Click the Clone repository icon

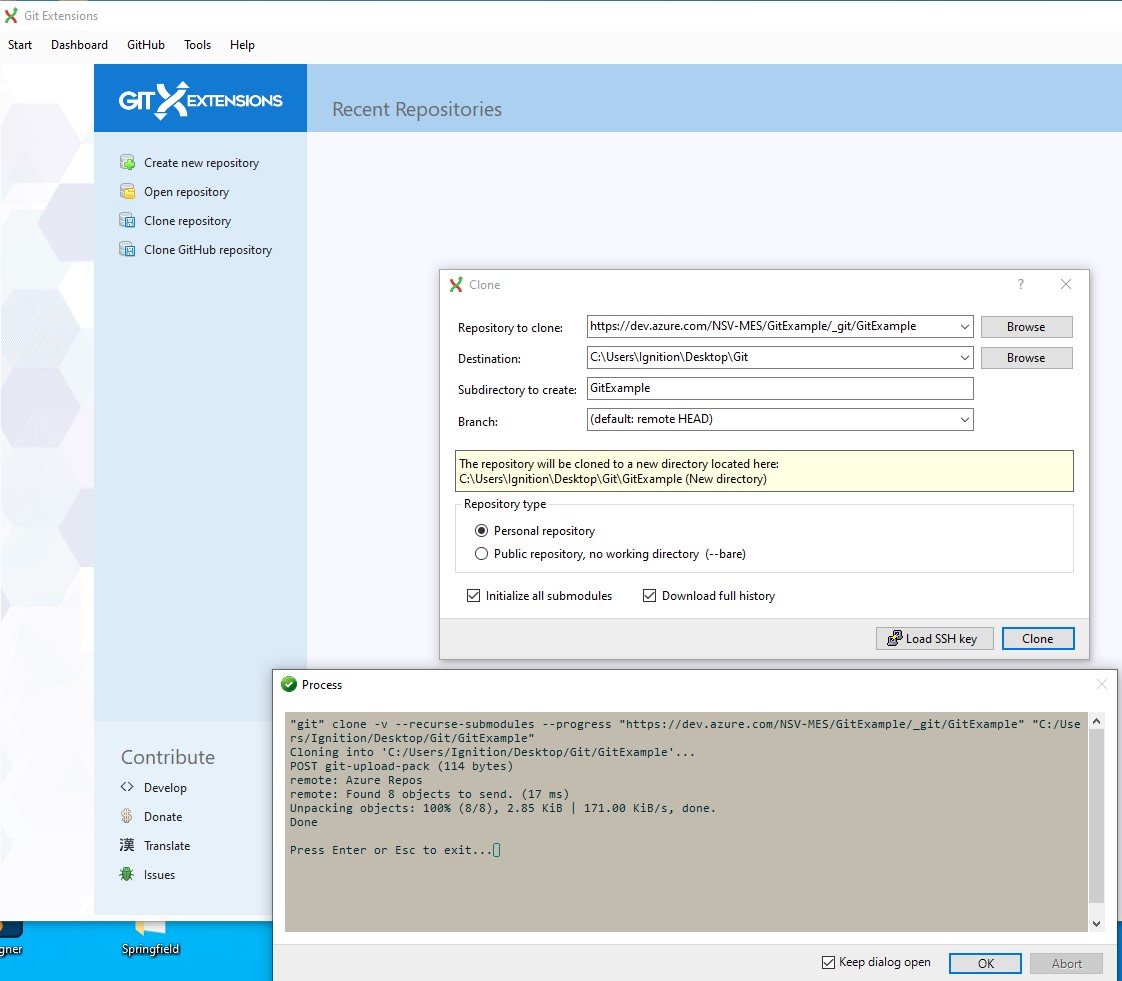127,220
